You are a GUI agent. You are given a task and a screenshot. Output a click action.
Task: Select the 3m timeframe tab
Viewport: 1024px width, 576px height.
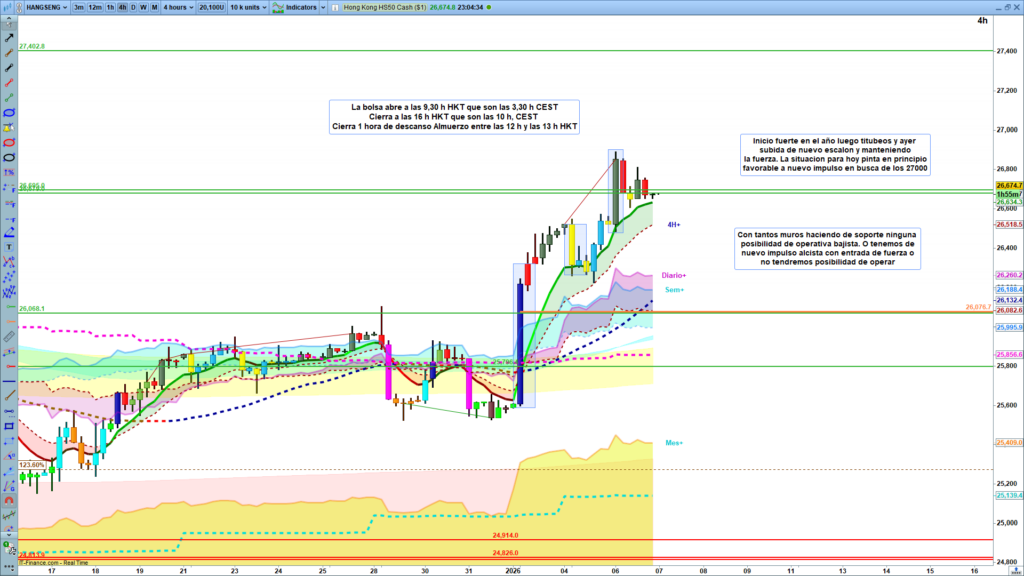(78, 7)
